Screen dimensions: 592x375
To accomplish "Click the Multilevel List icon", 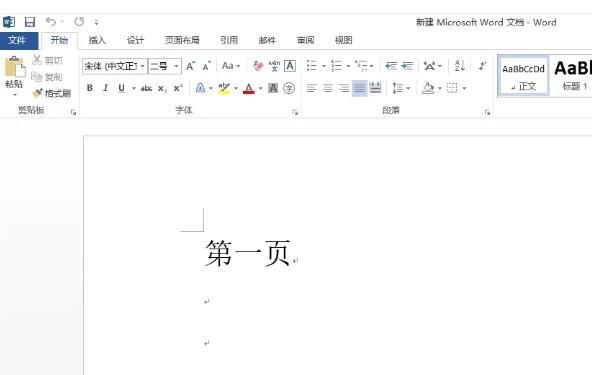I will click(x=362, y=66).
